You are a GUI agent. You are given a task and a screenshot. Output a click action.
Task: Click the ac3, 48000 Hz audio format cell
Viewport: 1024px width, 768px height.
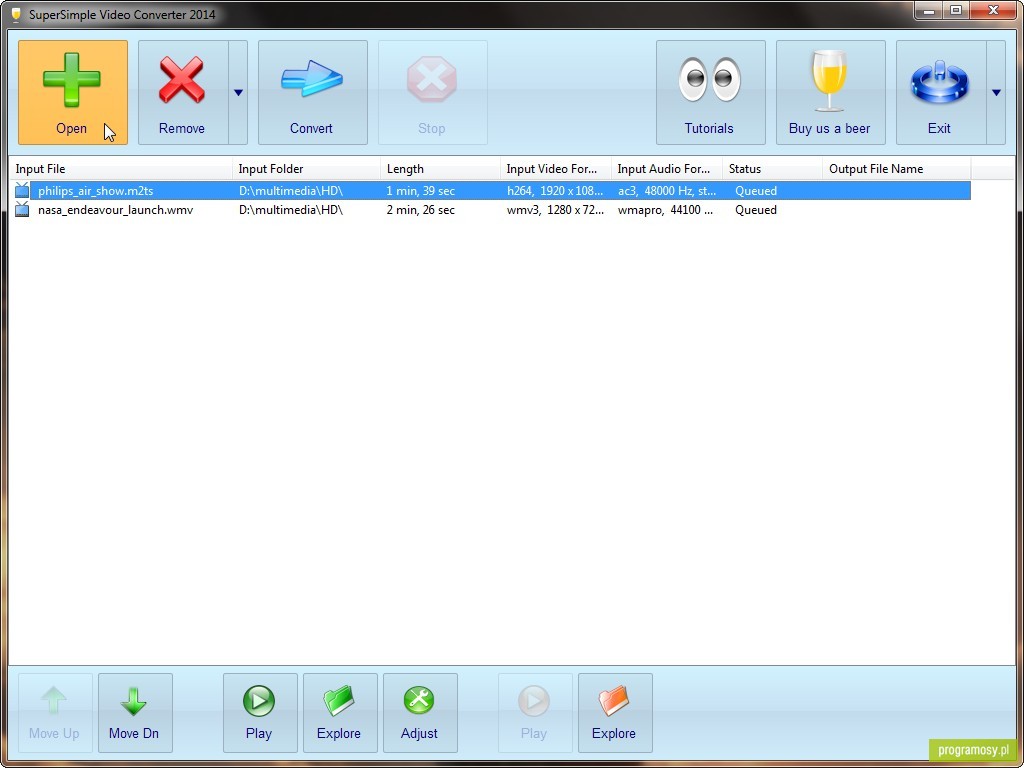667,191
